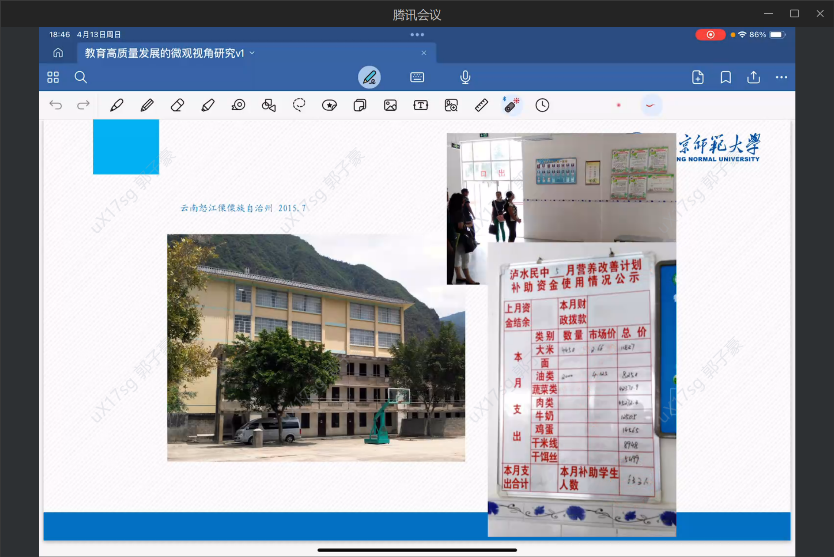Pick the red dot pen color
This screenshot has height=557, width=834.
click(x=618, y=105)
